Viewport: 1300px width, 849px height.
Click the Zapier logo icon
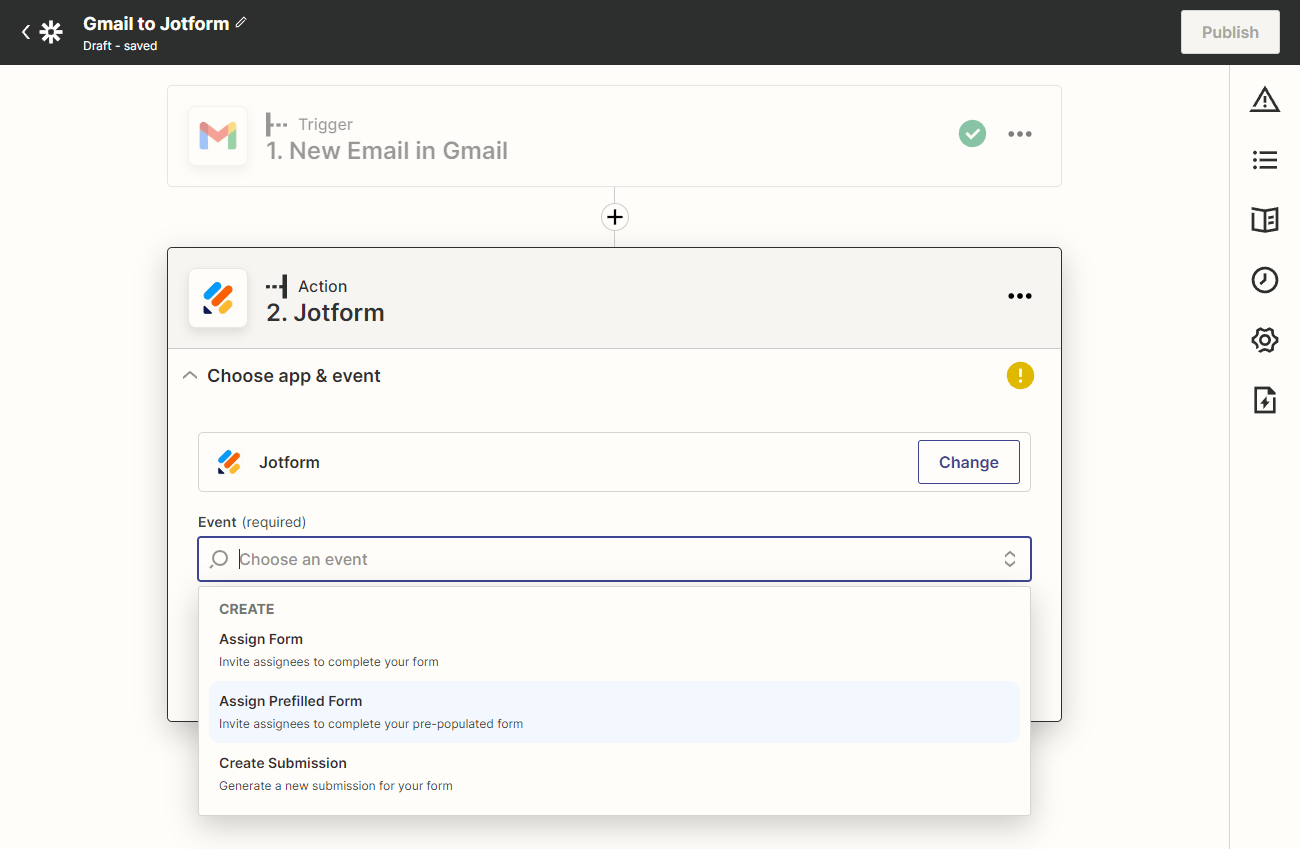coord(51,32)
